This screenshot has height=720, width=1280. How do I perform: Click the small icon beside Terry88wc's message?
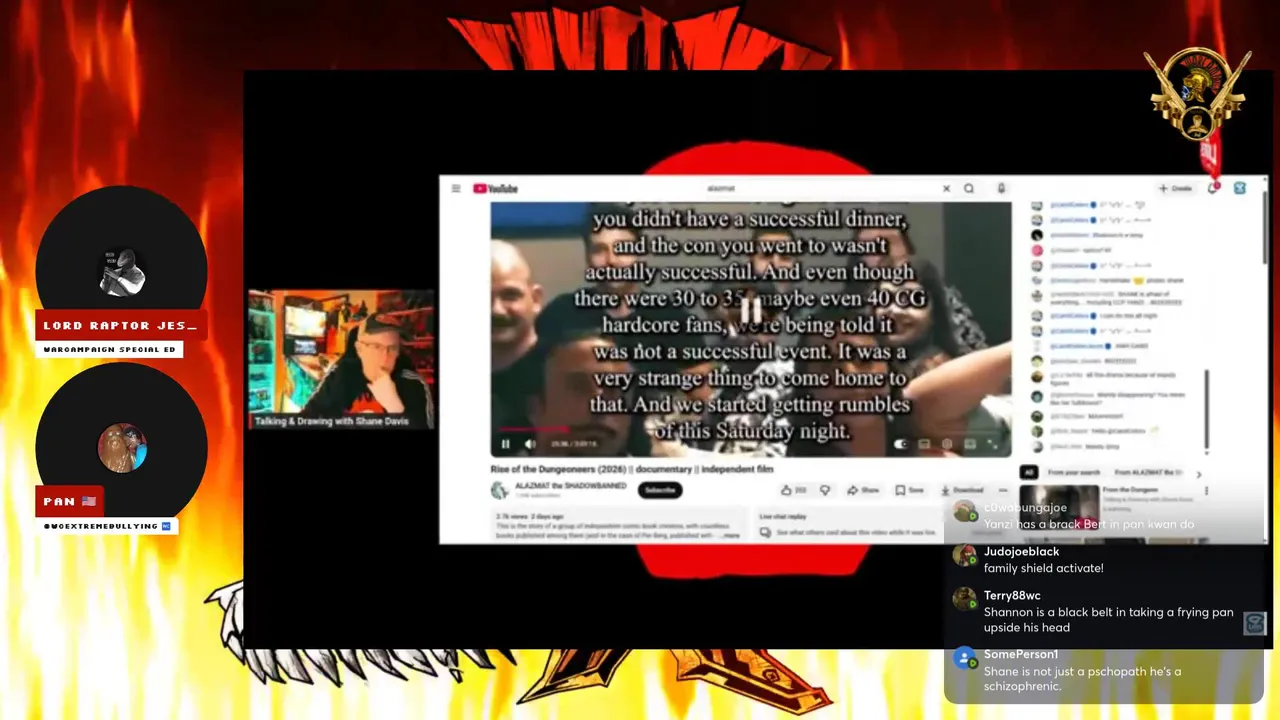point(1254,624)
